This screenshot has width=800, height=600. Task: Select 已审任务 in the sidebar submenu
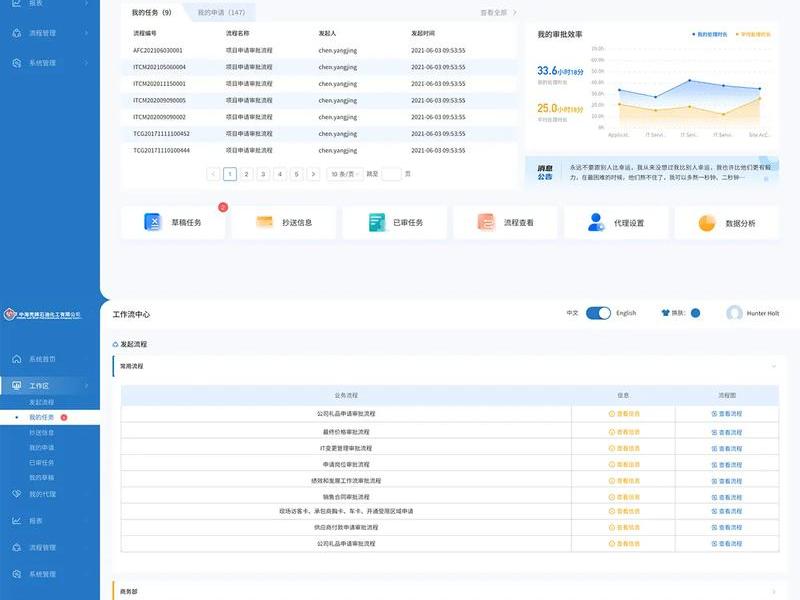tap(41, 463)
